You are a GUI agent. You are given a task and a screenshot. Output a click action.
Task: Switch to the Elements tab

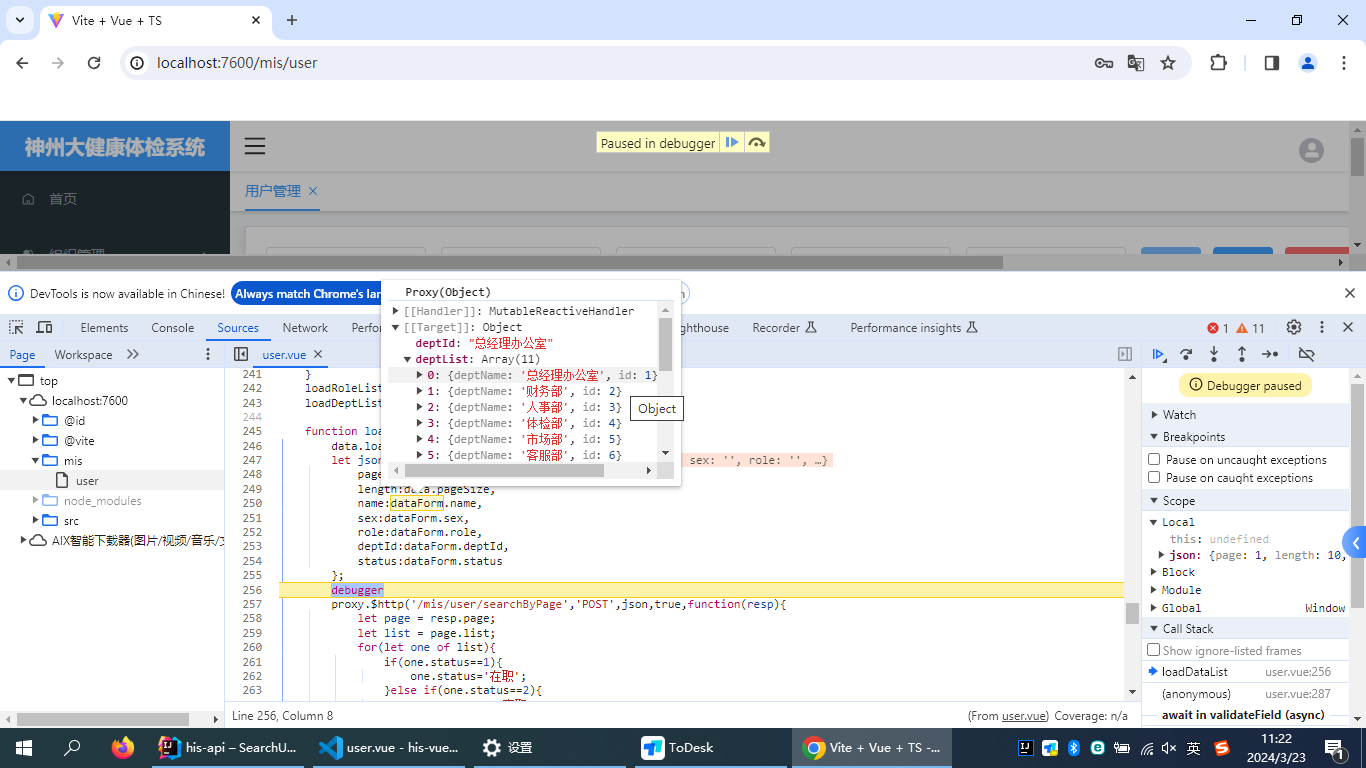click(104, 327)
